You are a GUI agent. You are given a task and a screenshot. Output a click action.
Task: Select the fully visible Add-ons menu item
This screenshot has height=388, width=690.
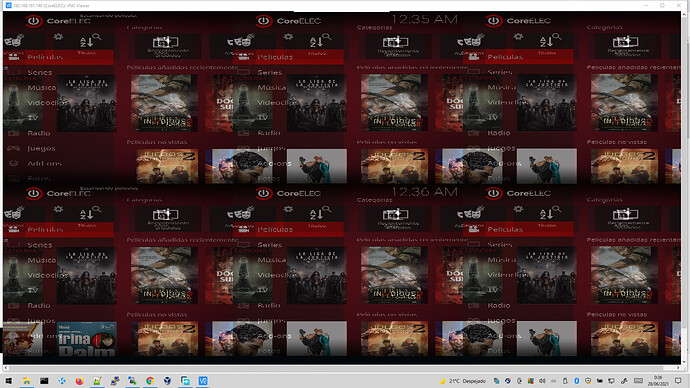(44, 164)
